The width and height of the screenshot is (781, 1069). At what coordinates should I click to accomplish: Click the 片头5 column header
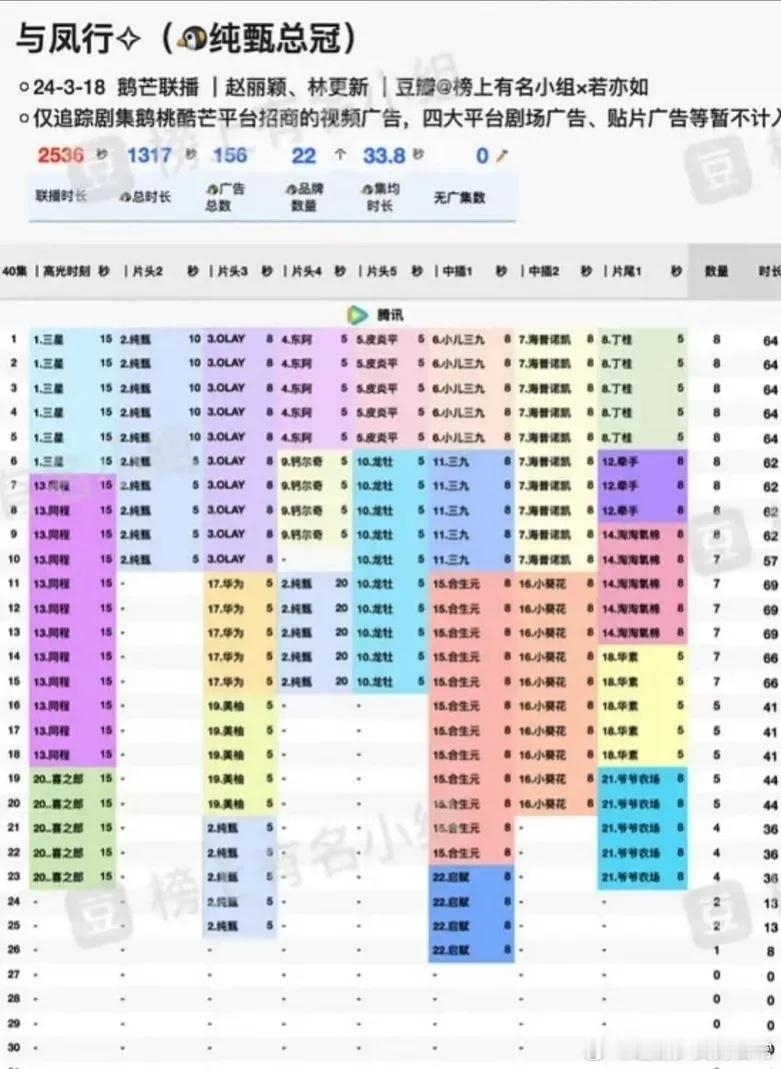click(x=381, y=271)
